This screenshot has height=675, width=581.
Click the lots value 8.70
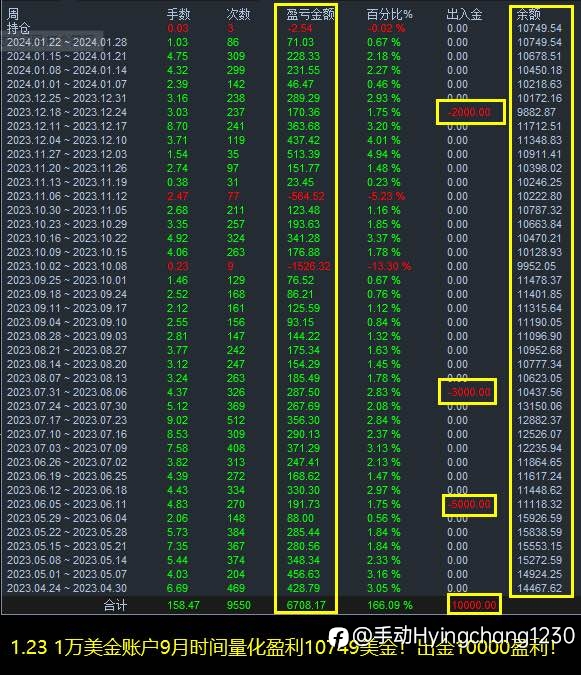[177, 126]
